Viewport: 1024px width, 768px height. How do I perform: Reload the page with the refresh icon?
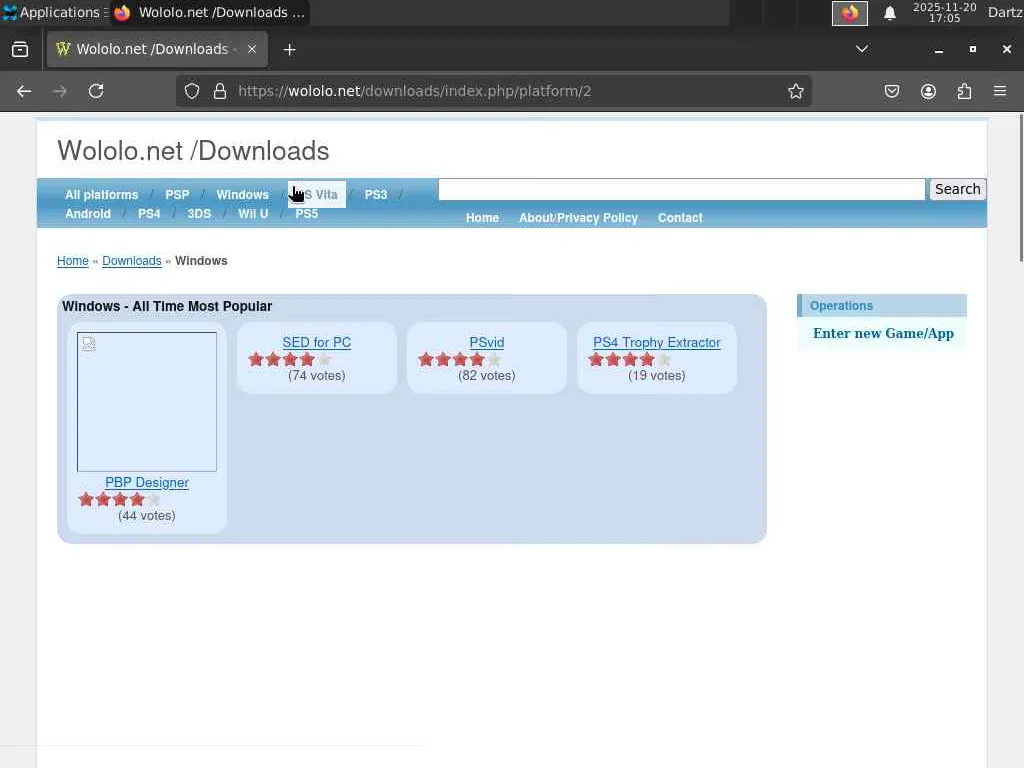pos(96,91)
